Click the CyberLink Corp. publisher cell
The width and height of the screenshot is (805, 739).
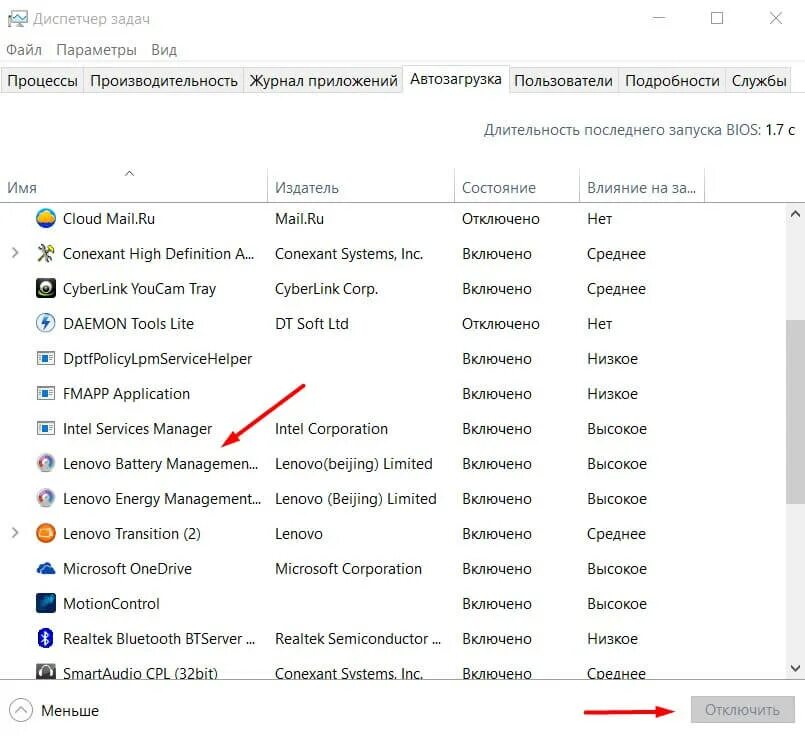click(327, 289)
